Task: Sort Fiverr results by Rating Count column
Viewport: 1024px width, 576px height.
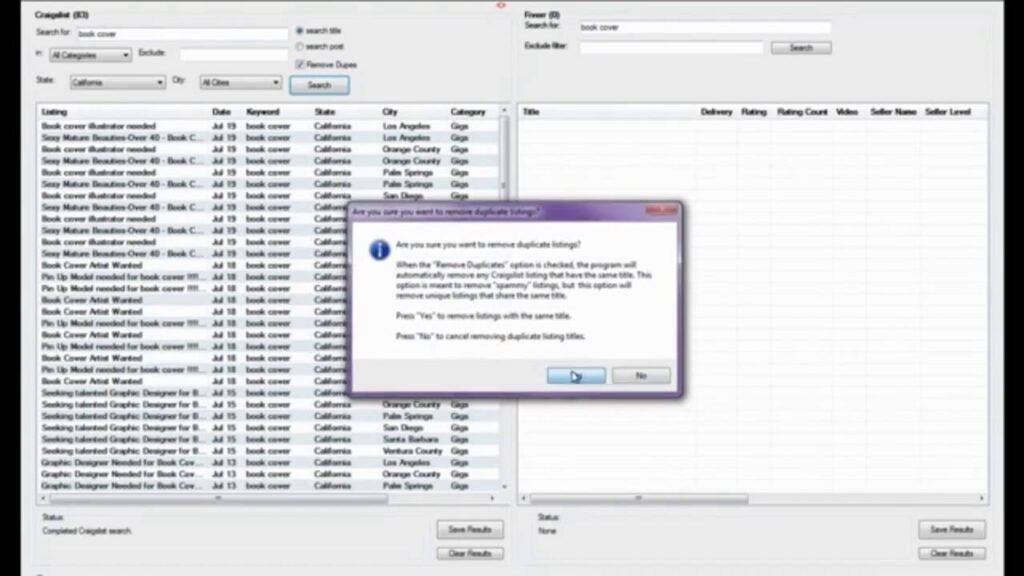Action: (x=802, y=112)
